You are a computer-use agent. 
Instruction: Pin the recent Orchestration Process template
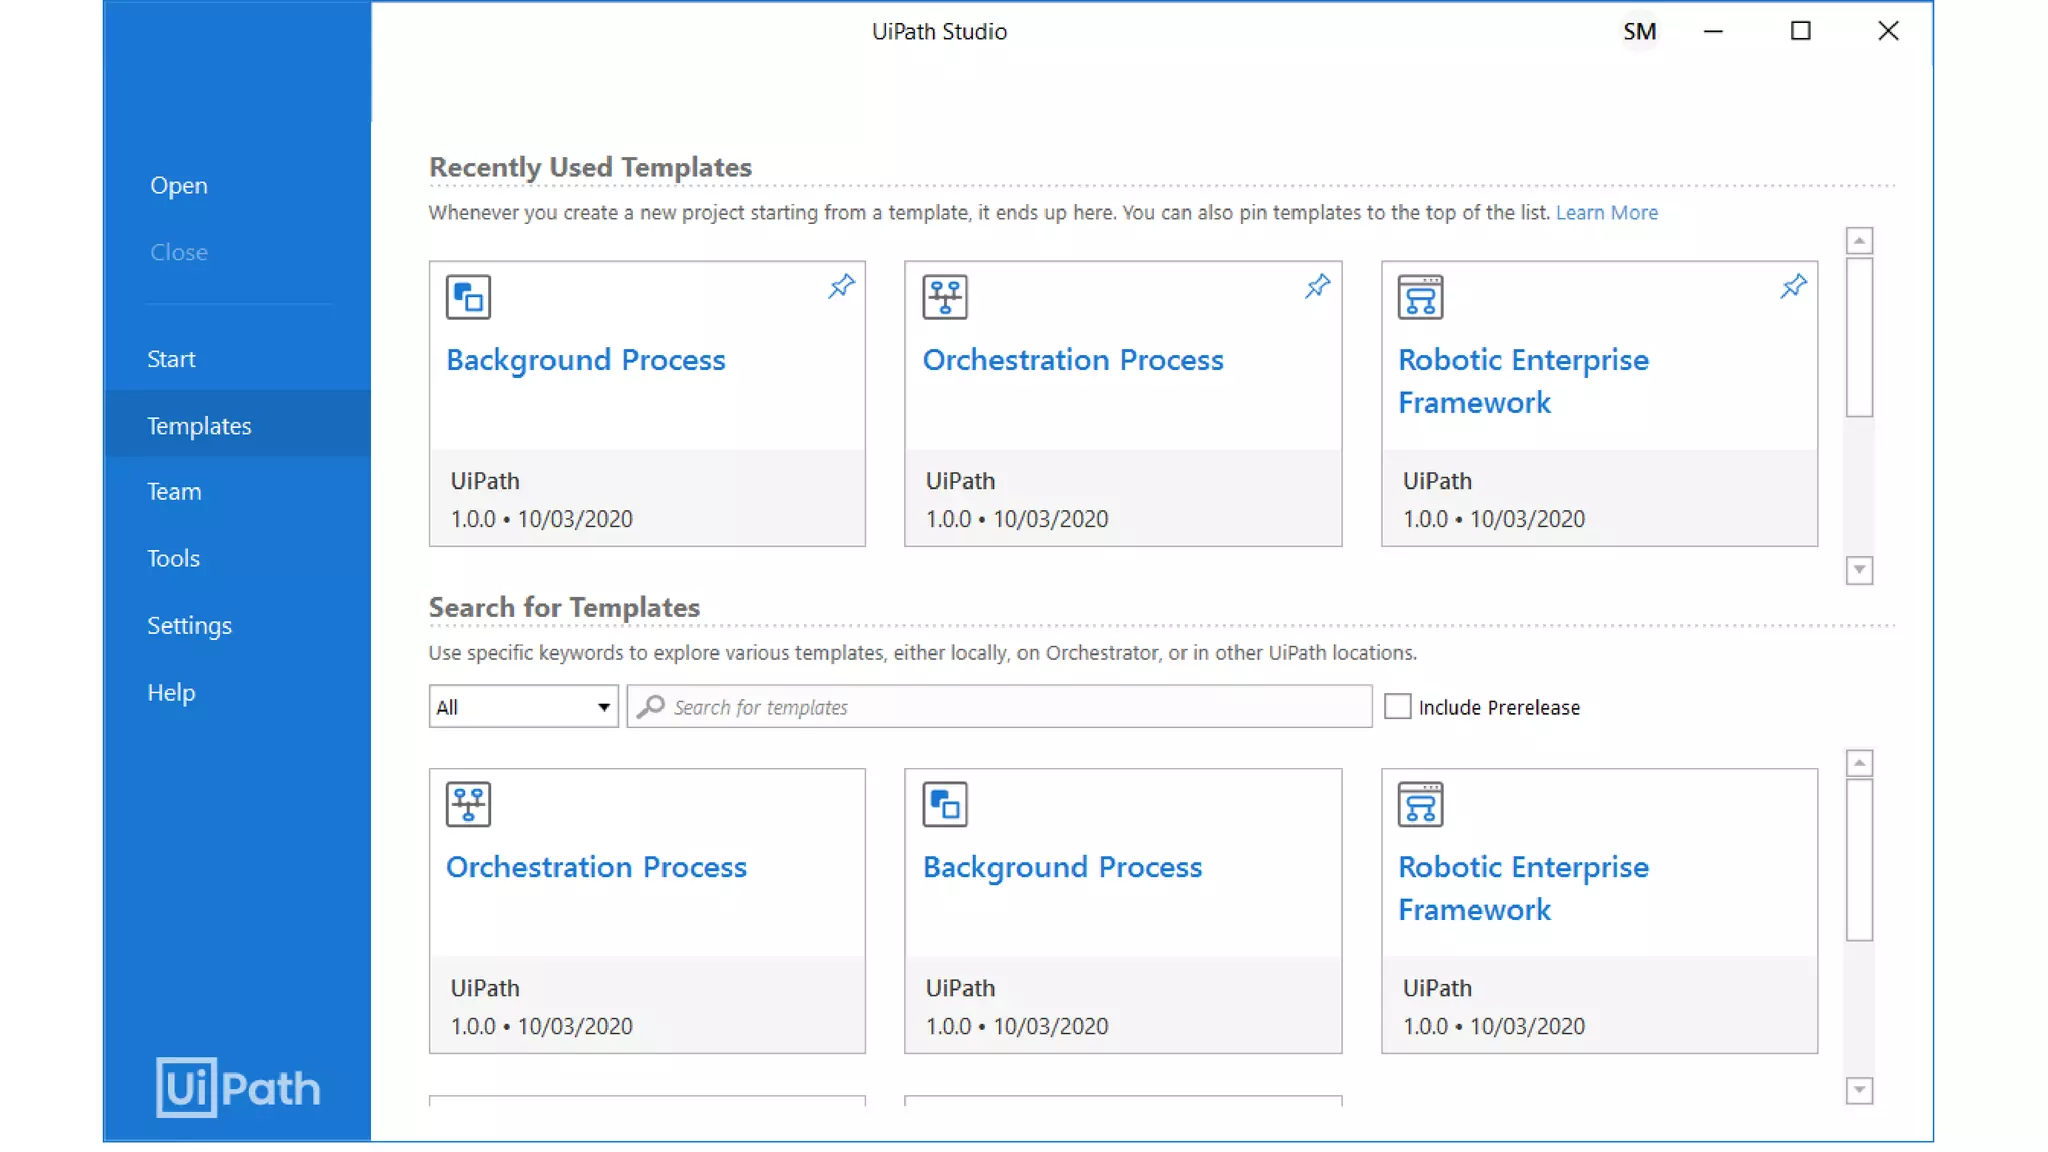[1317, 286]
